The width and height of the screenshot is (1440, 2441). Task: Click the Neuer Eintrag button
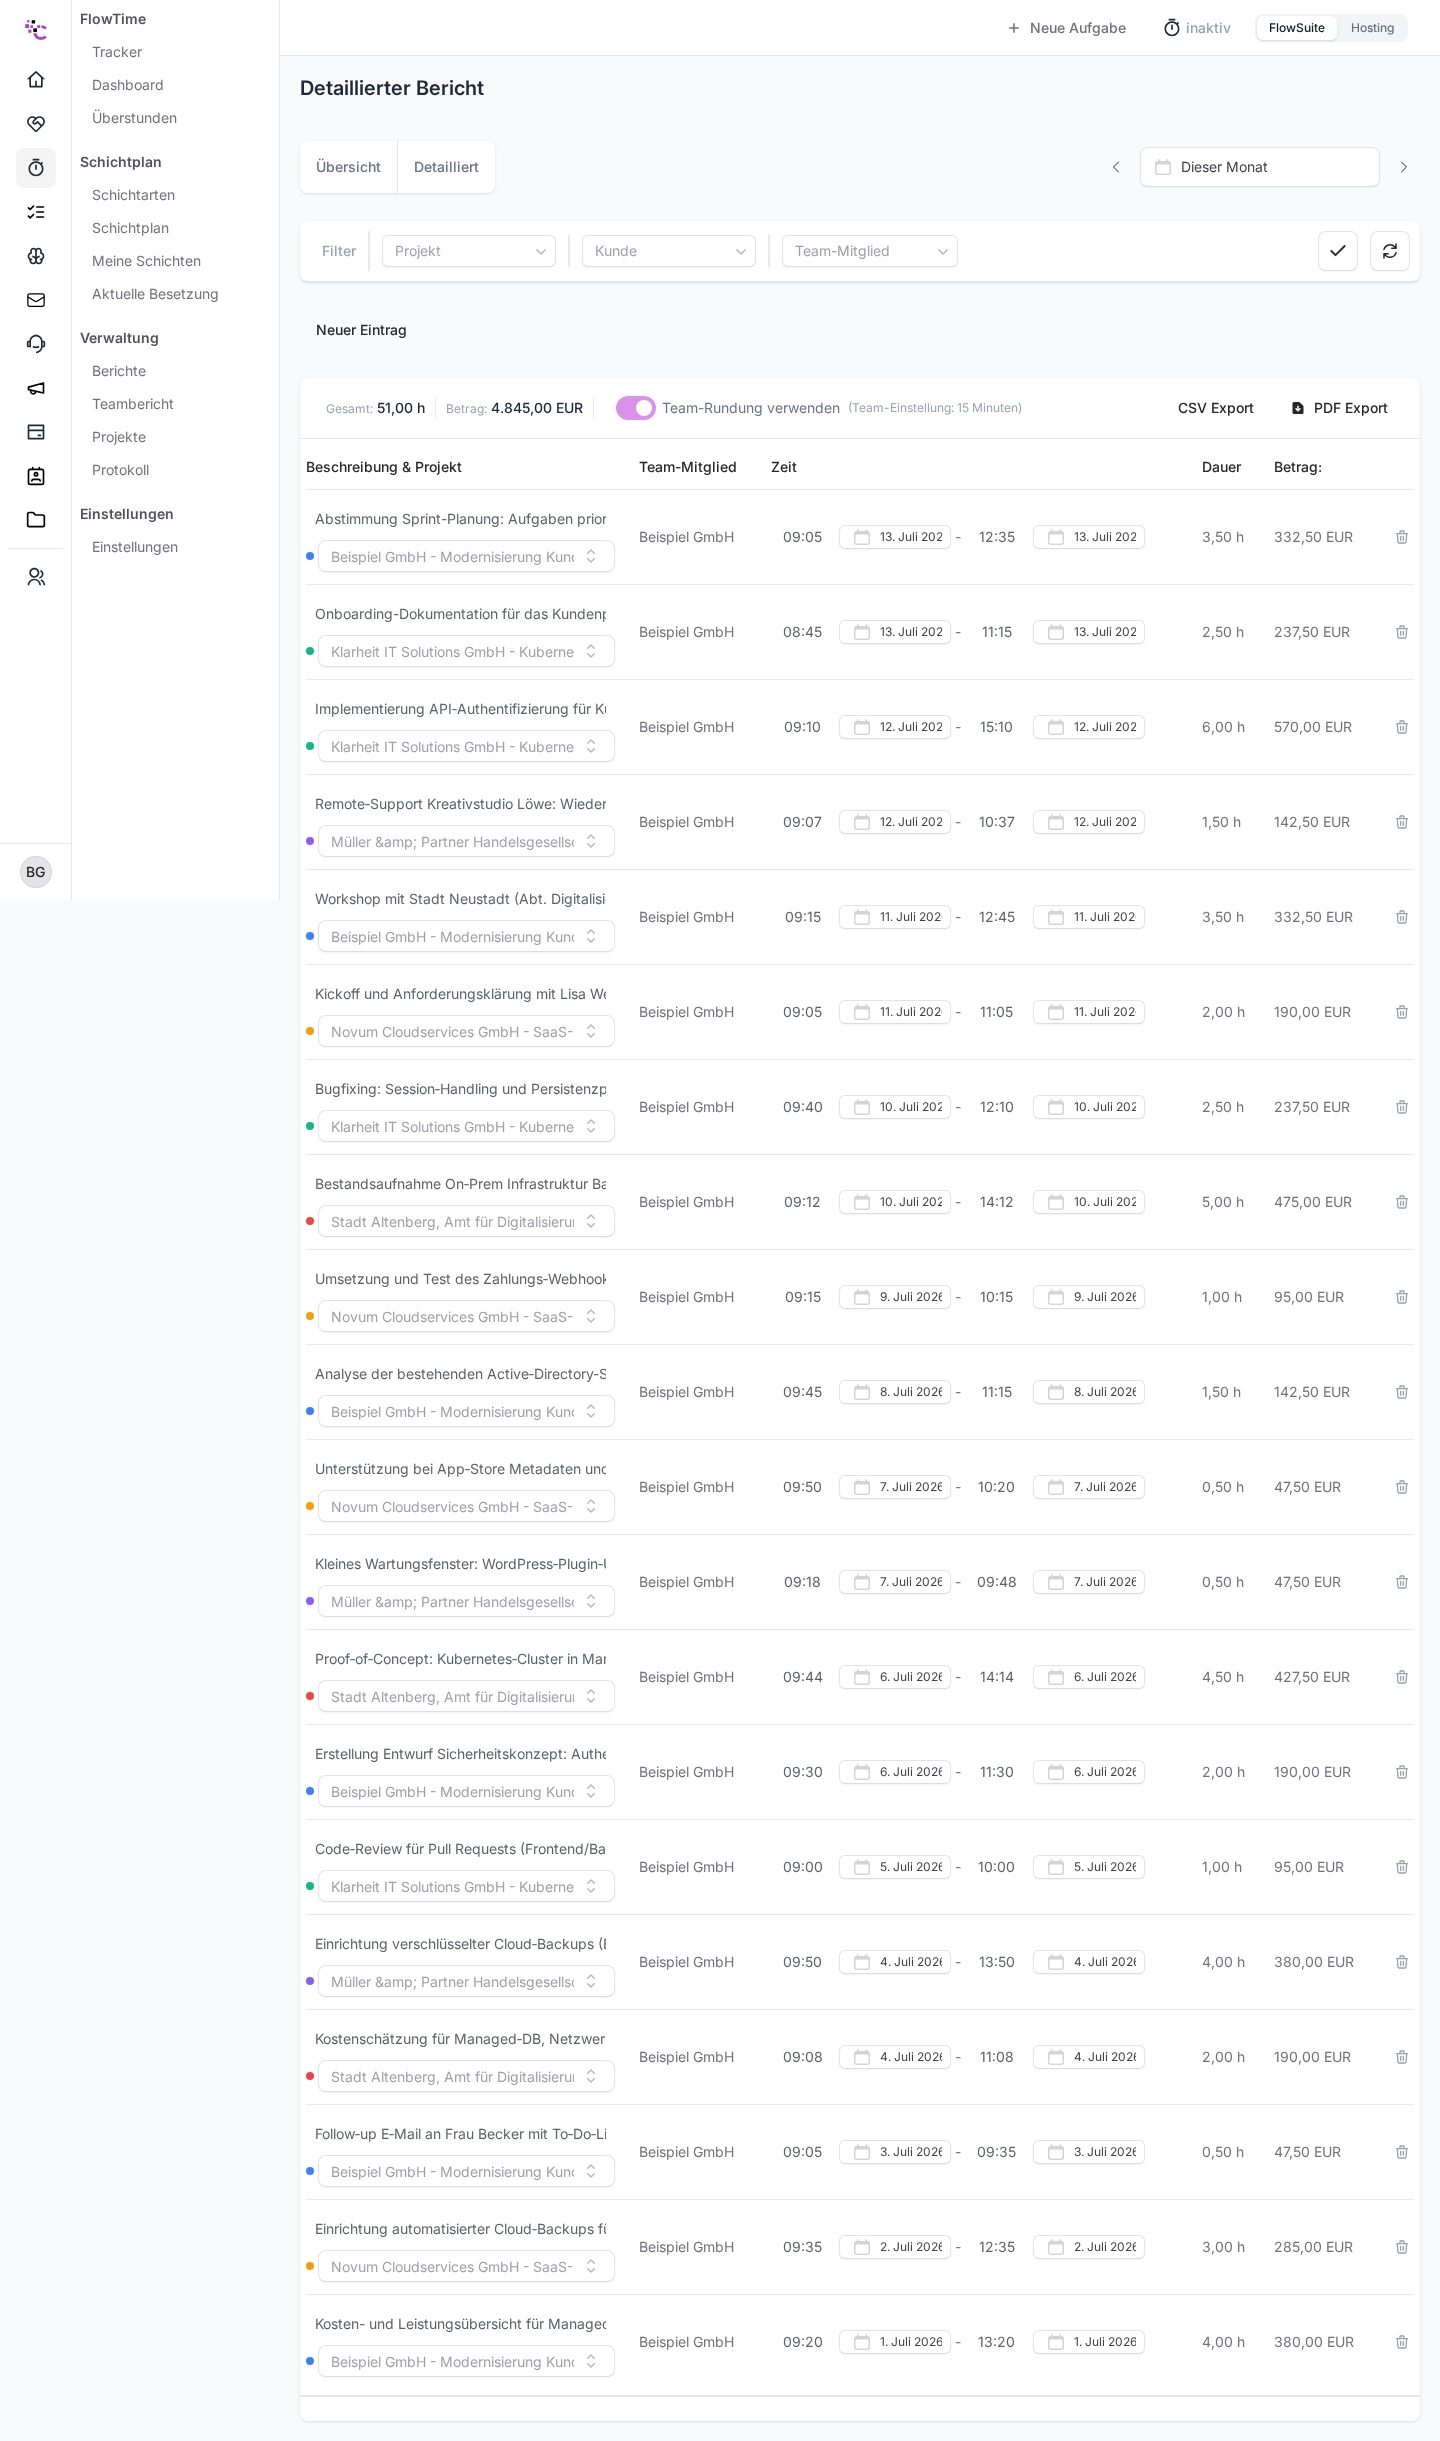(361, 330)
